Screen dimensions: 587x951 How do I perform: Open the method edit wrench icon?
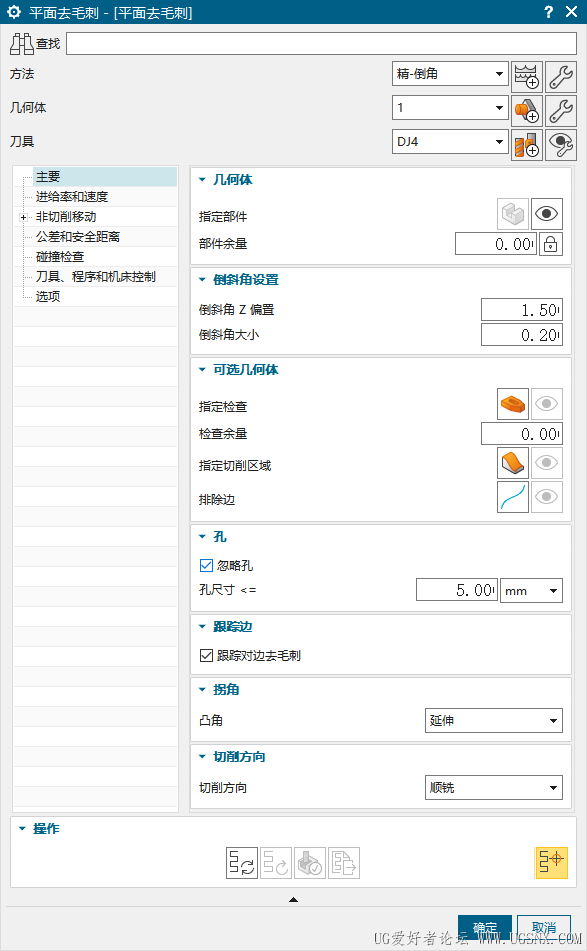click(558, 74)
